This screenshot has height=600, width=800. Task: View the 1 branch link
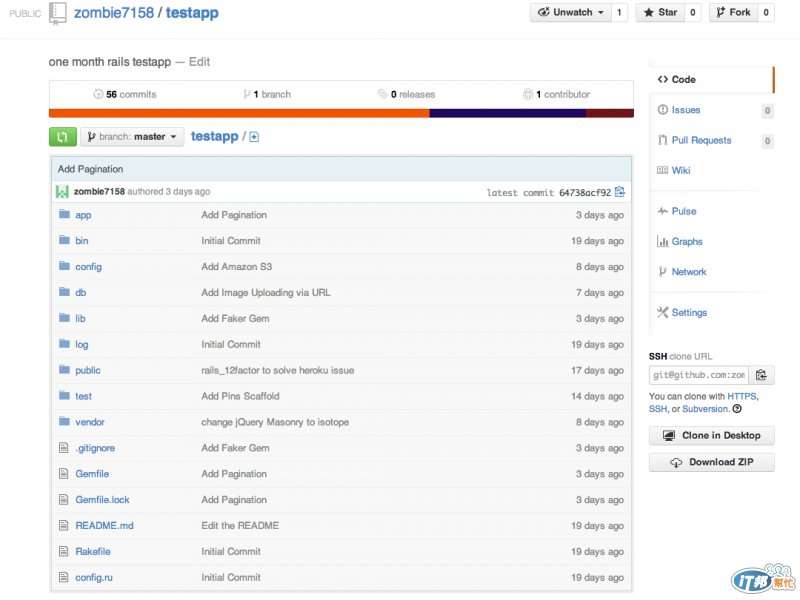pos(267,94)
